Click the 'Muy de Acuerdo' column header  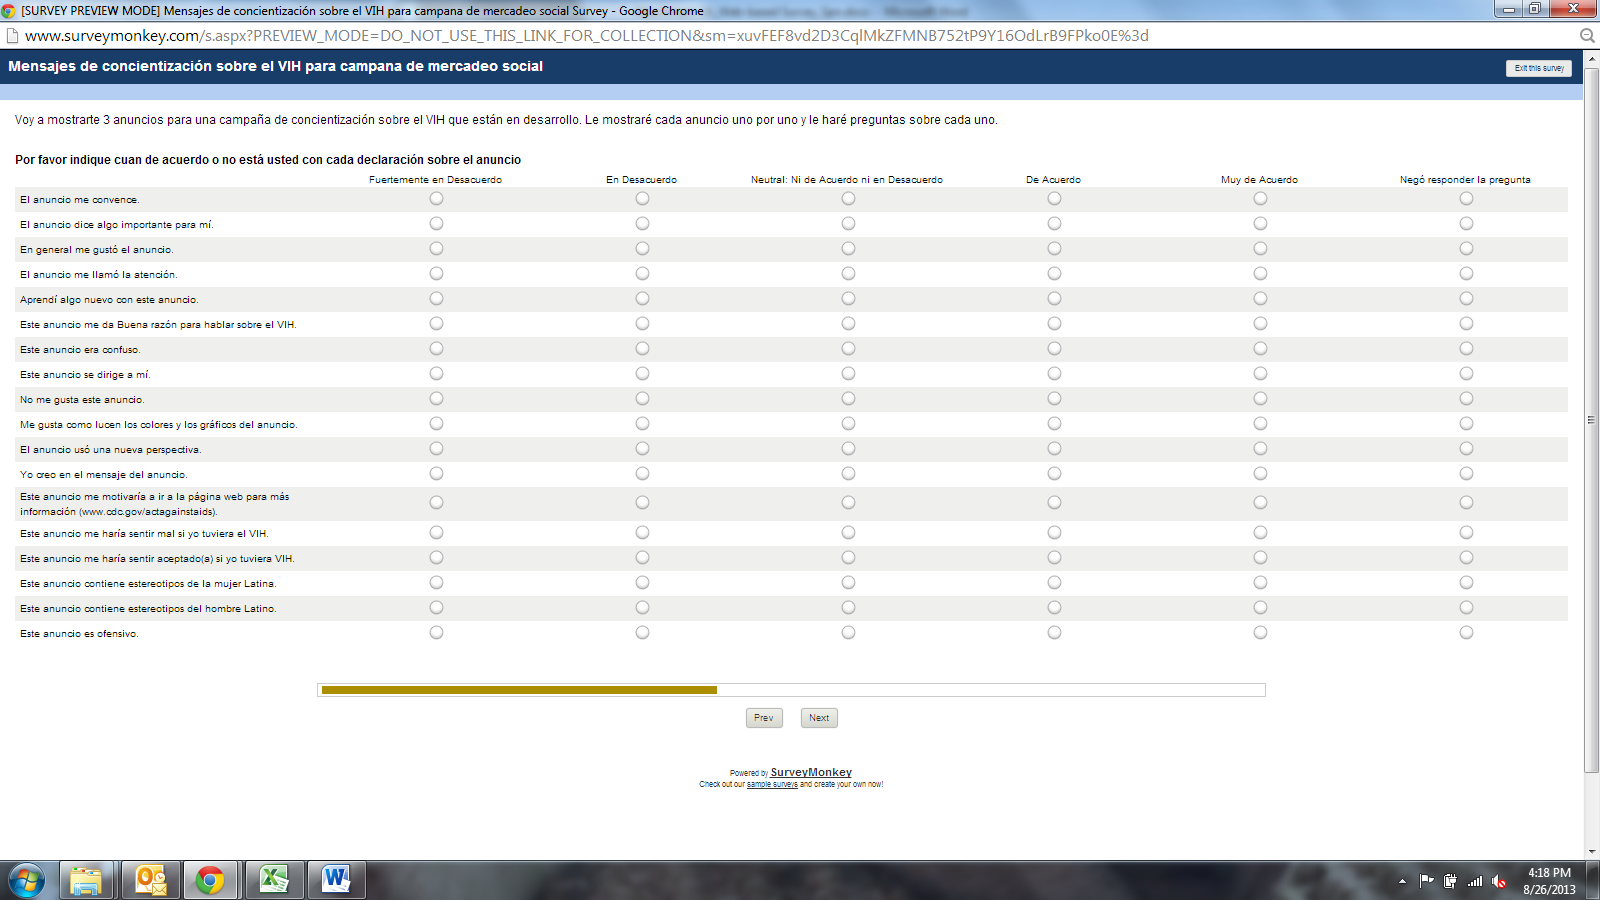click(x=1259, y=180)
